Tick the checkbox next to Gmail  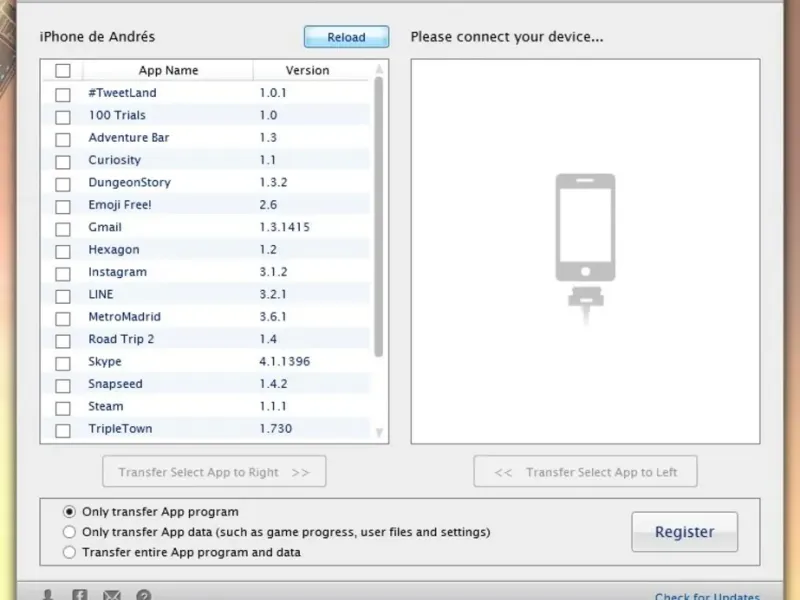[x=63, y=229]
